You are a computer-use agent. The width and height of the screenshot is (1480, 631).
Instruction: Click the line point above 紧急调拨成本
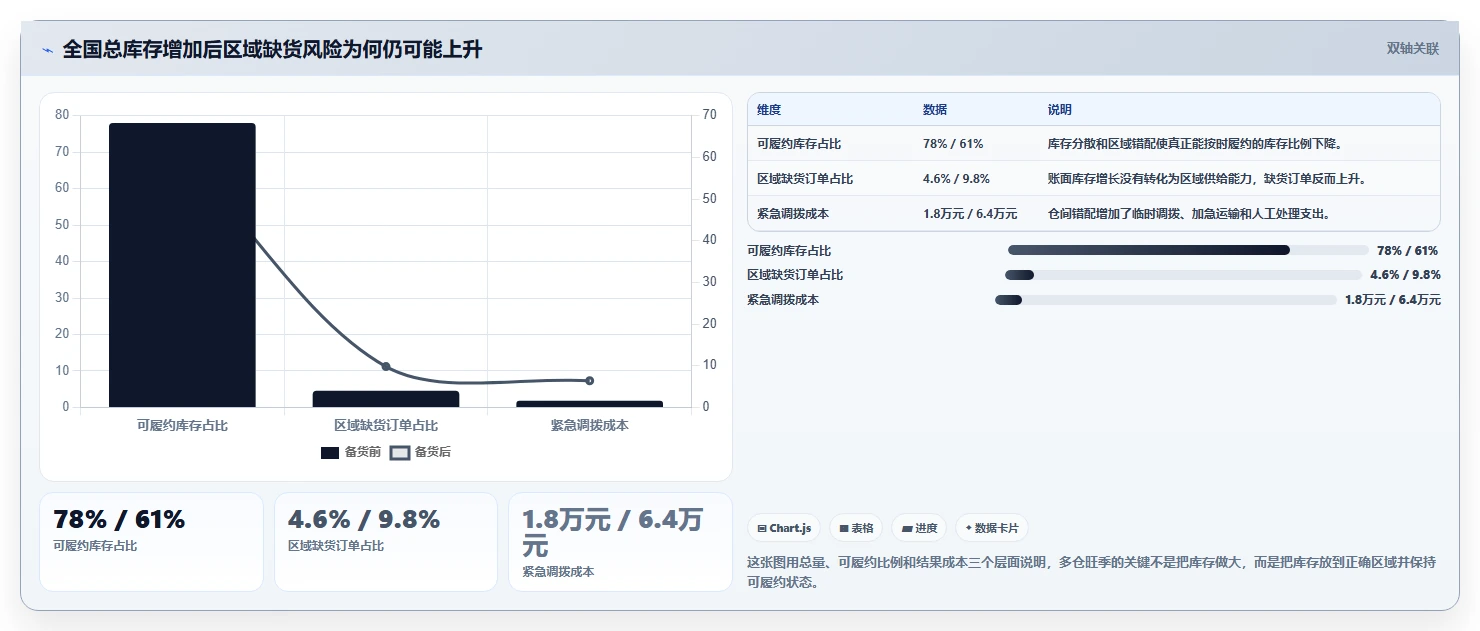pos(589,380)
